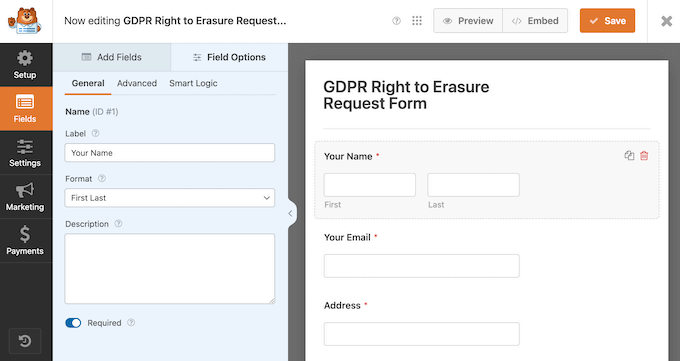Open the Settings panel in sidebar
Viewport: 680px width, 361px height.
pos(25,153)
